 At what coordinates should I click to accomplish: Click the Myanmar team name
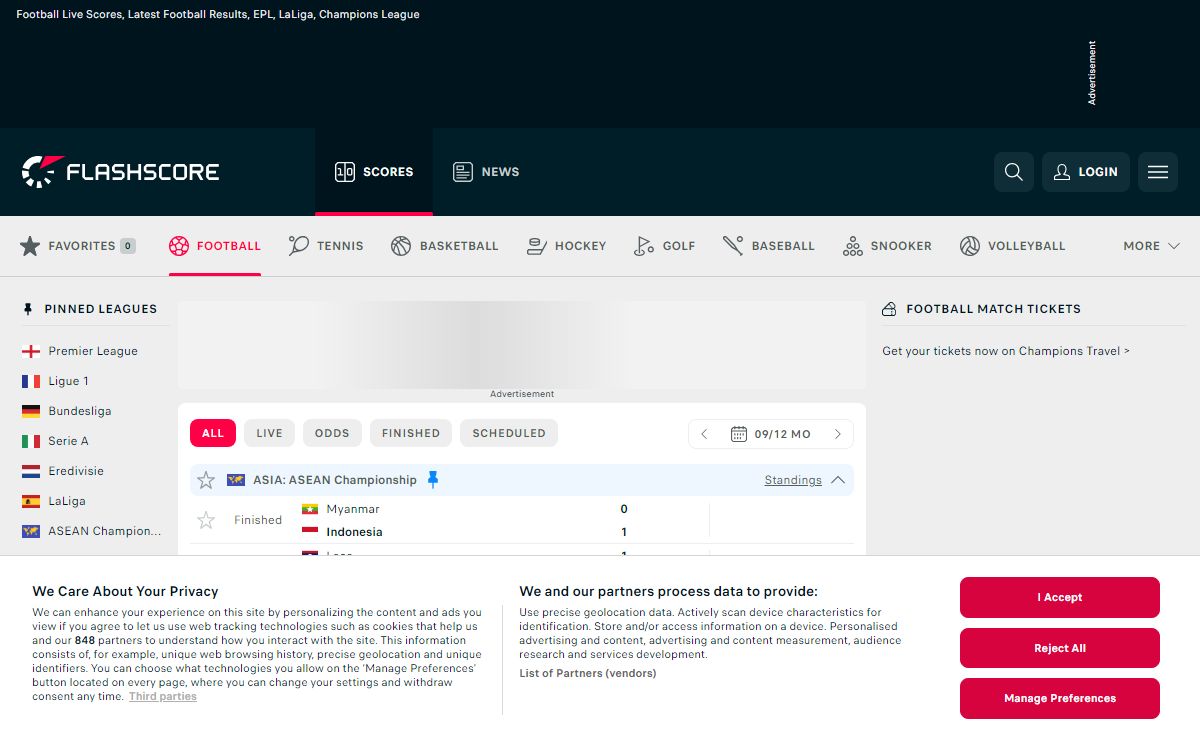(353, 509)
